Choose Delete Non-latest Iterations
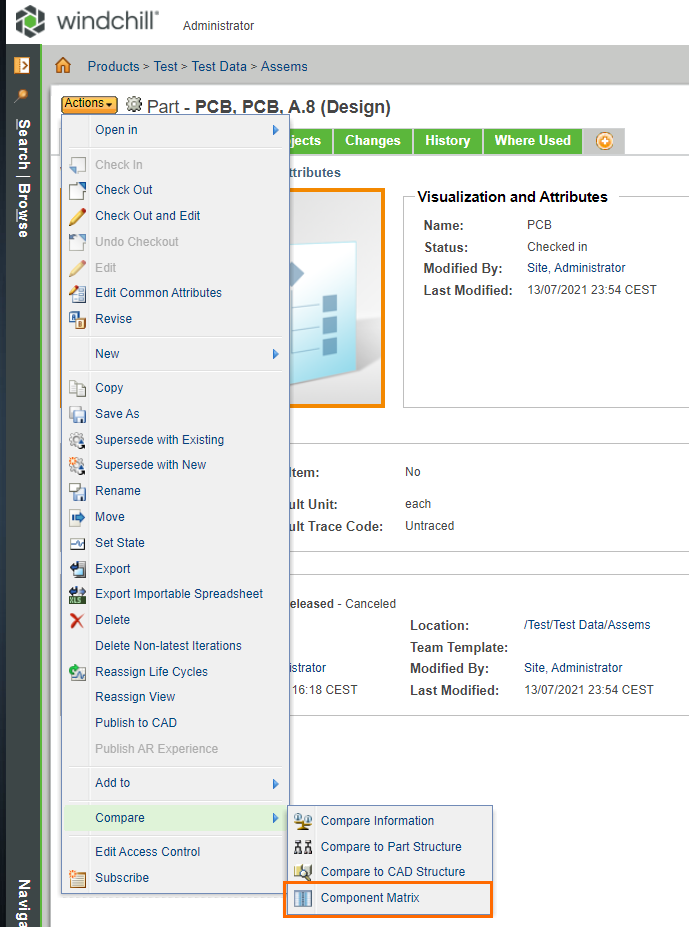 (169, 646)
